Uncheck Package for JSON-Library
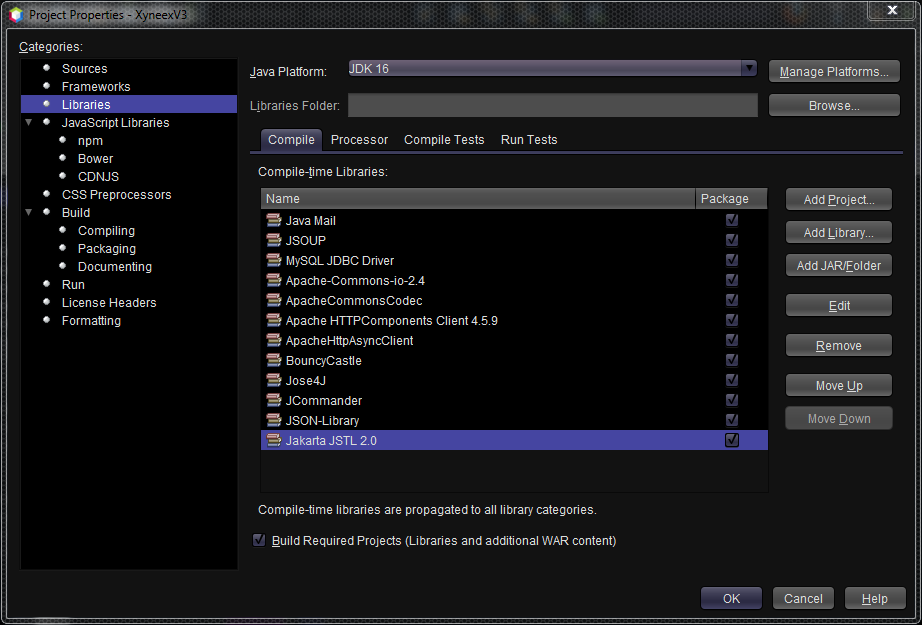Image resolution: width=922 pixels, height=625 pixels. 731,420
